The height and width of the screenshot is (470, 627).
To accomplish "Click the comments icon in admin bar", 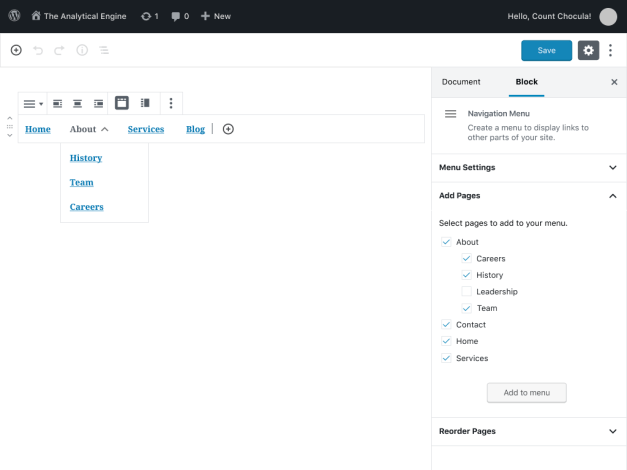I will click(x=179, y=16).
